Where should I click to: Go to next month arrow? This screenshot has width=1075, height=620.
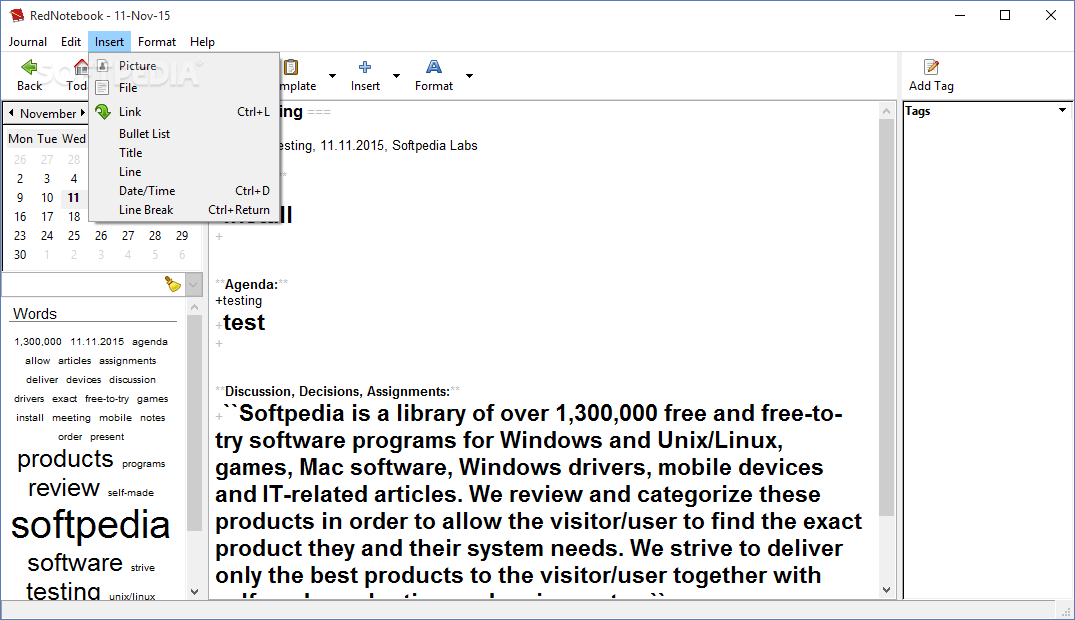click(83, 113)
